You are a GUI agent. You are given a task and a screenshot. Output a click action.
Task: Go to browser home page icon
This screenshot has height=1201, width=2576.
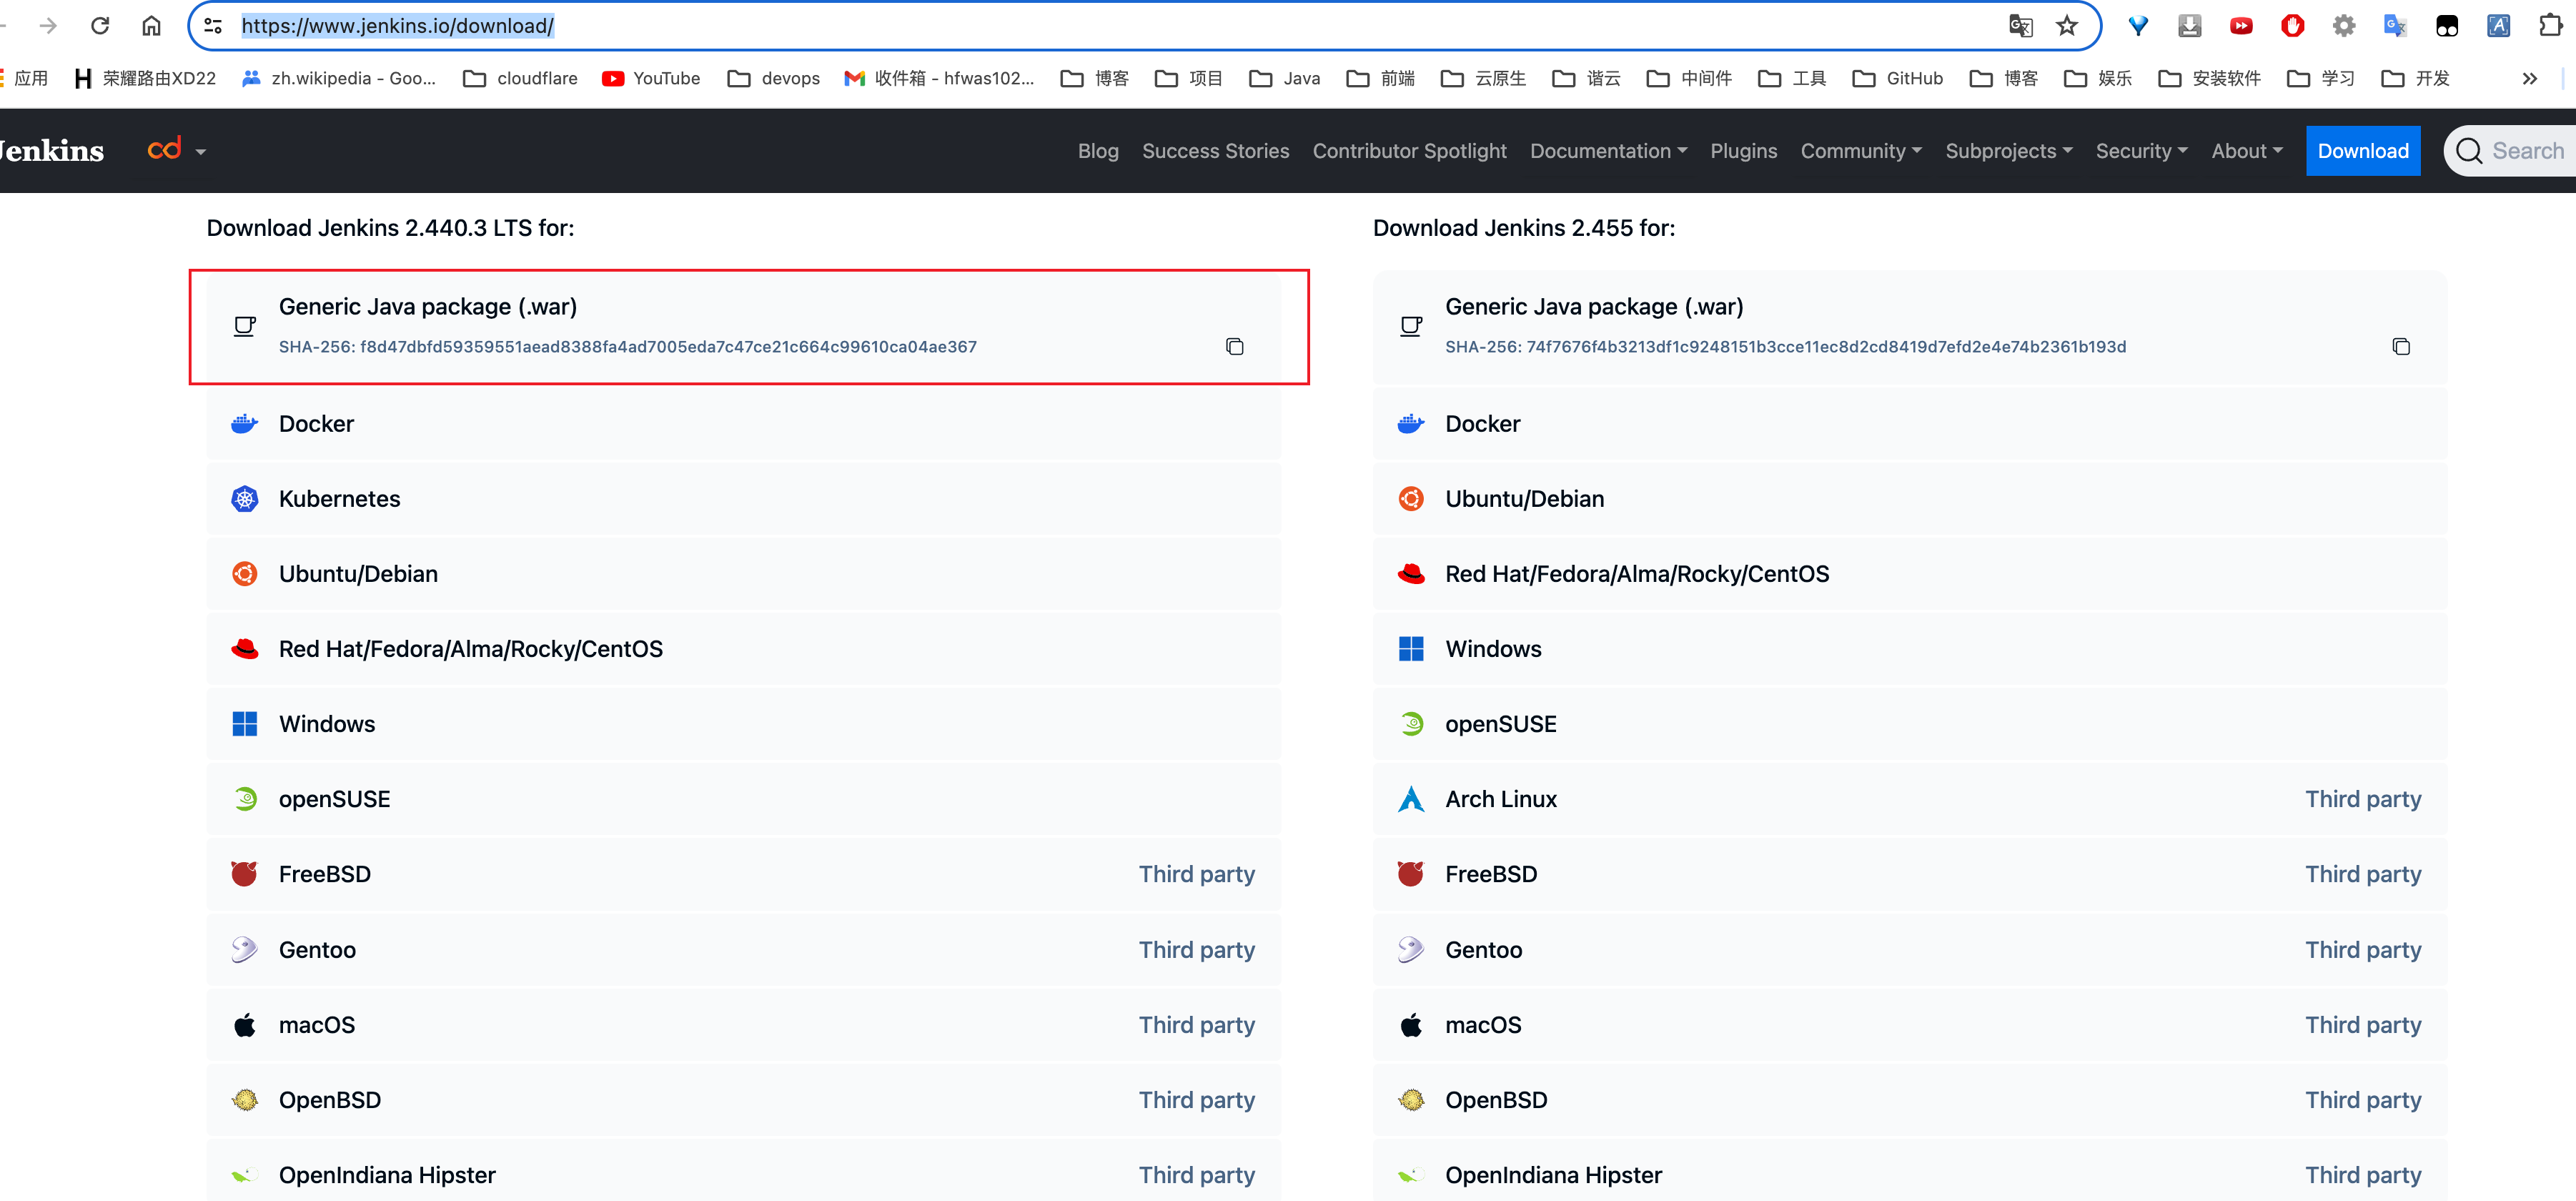click(x=151, y=26)
